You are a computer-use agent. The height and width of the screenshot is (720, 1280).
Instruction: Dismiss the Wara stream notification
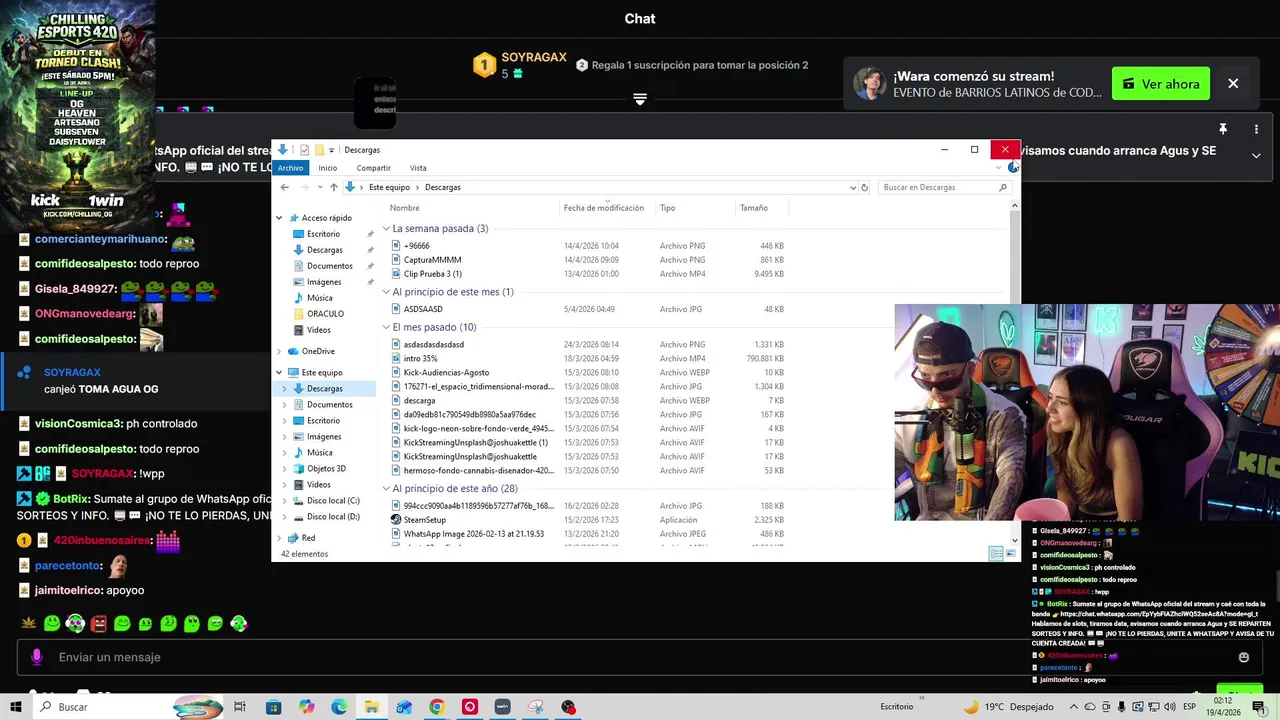coord(1233,84)
